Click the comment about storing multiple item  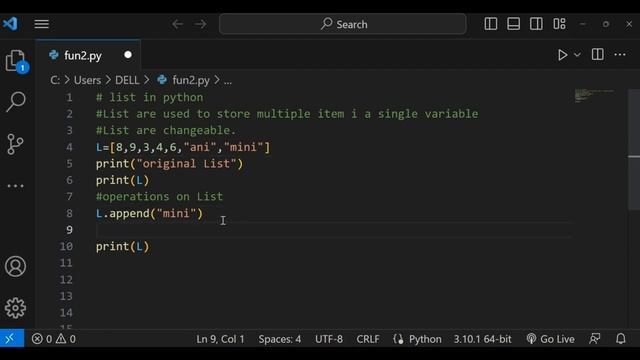point(287,114)
